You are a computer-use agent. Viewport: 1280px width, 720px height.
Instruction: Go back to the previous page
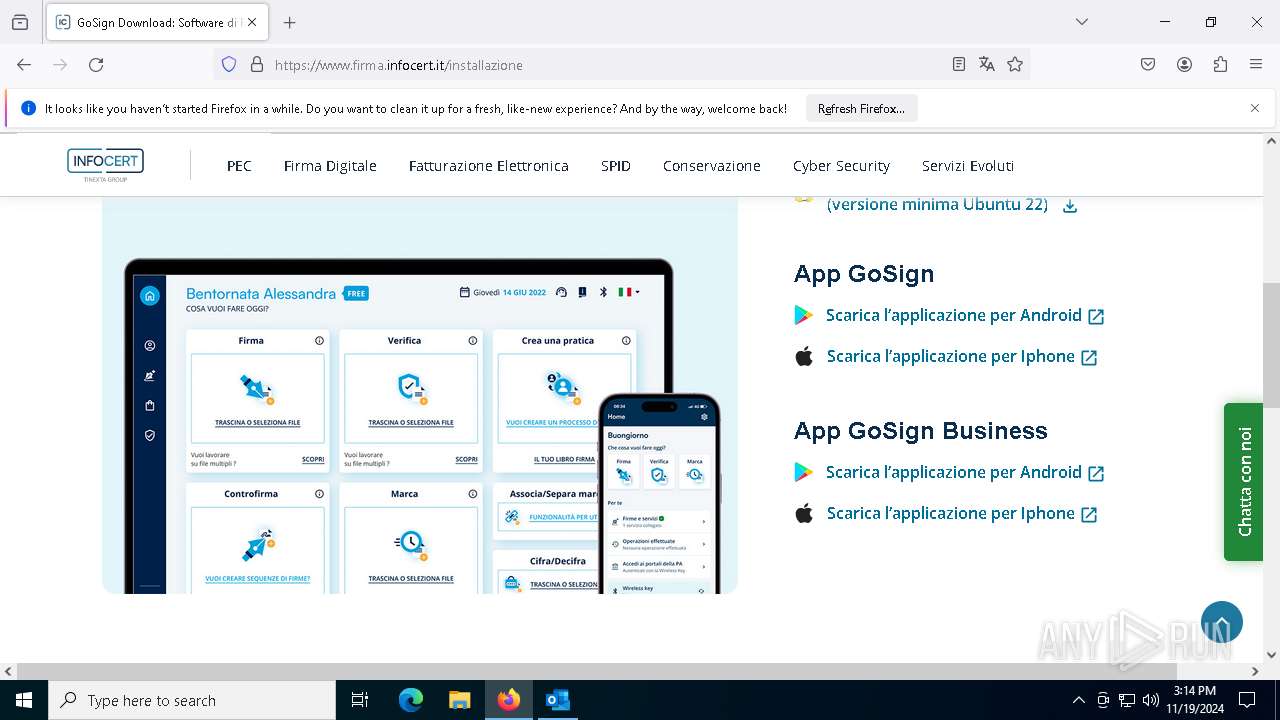[24, 64]
